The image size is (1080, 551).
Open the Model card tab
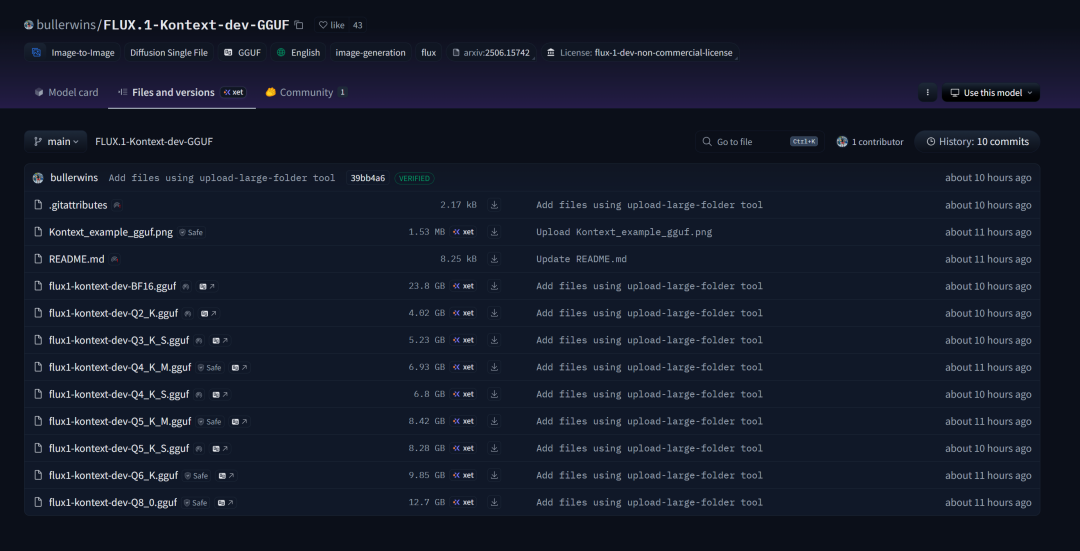[66, 92]
